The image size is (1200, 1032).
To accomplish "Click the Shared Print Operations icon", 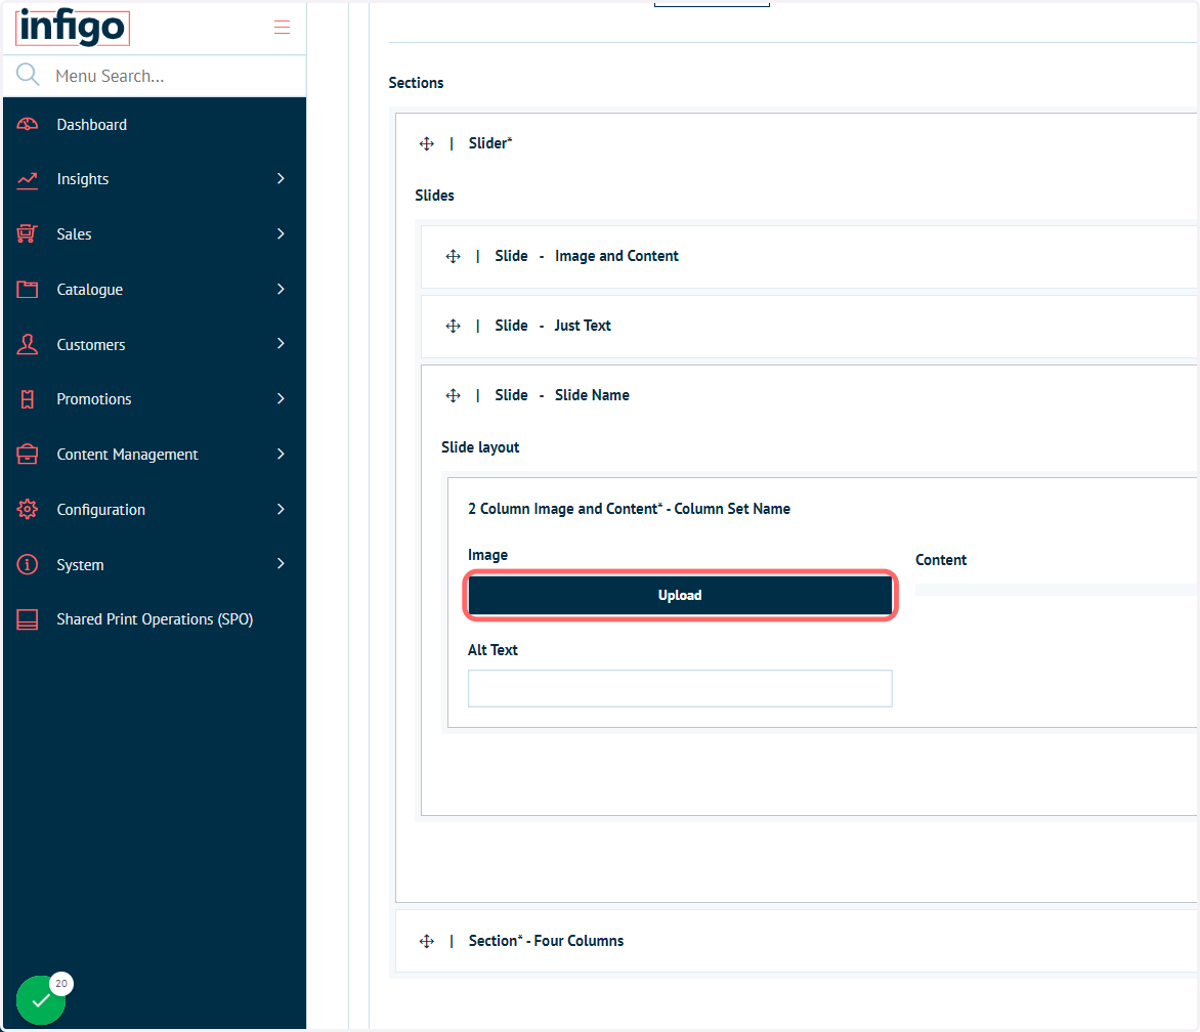I will (x=28, y=619).
